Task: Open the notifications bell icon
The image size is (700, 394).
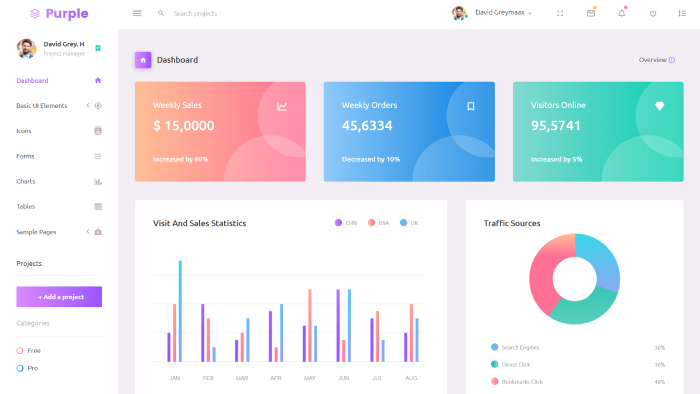Action: click(x=621, y=13)
